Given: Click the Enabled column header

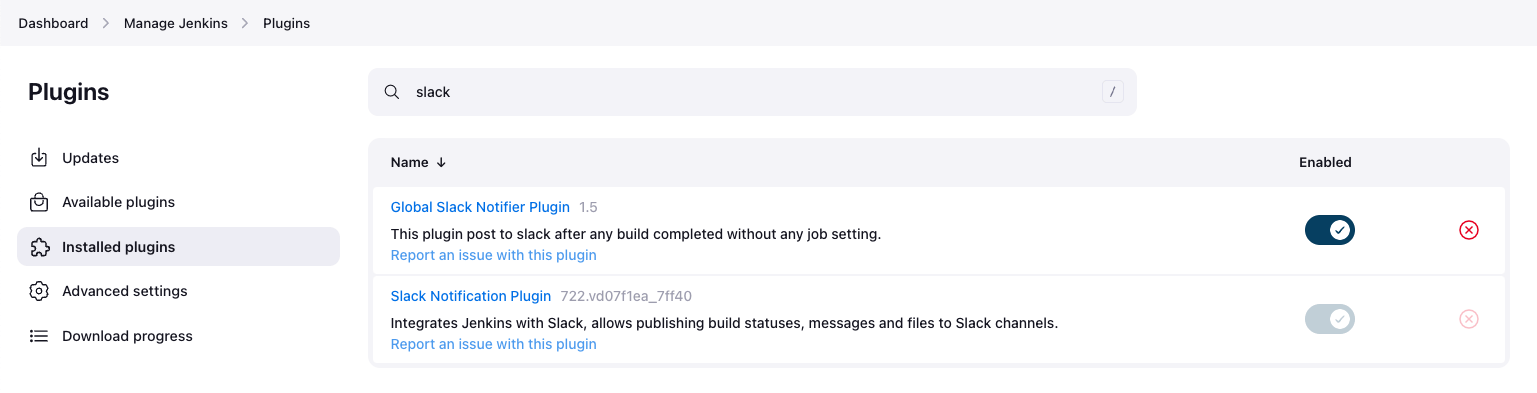Looking at the screenshot, I should coord(1325,162).
